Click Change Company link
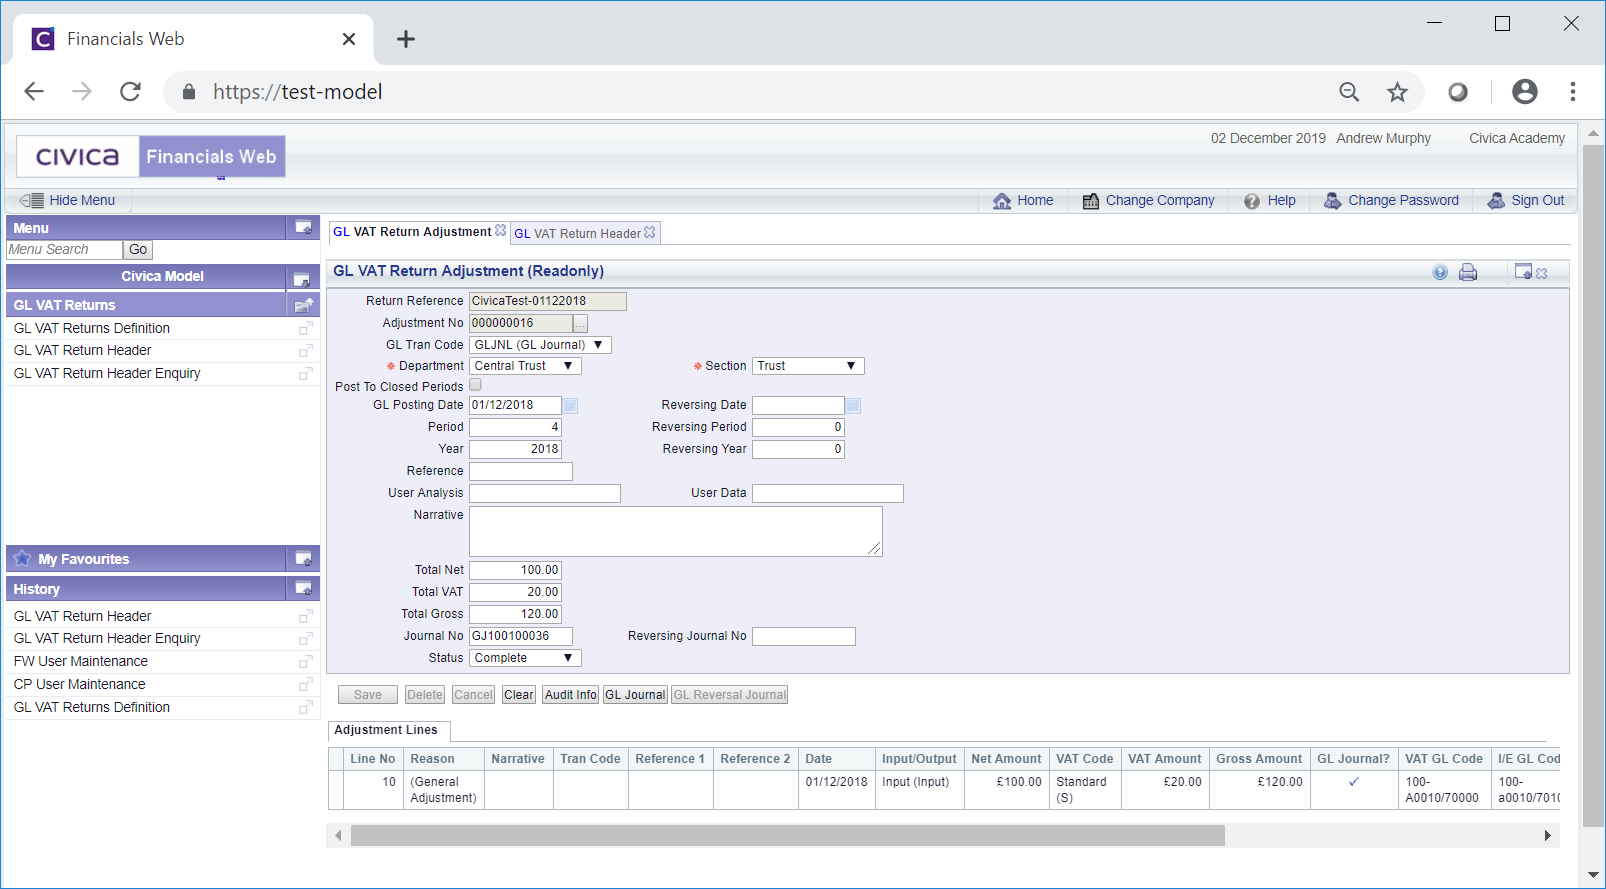The width and height of the screenshot is (1606, 889). [1148, 201]
